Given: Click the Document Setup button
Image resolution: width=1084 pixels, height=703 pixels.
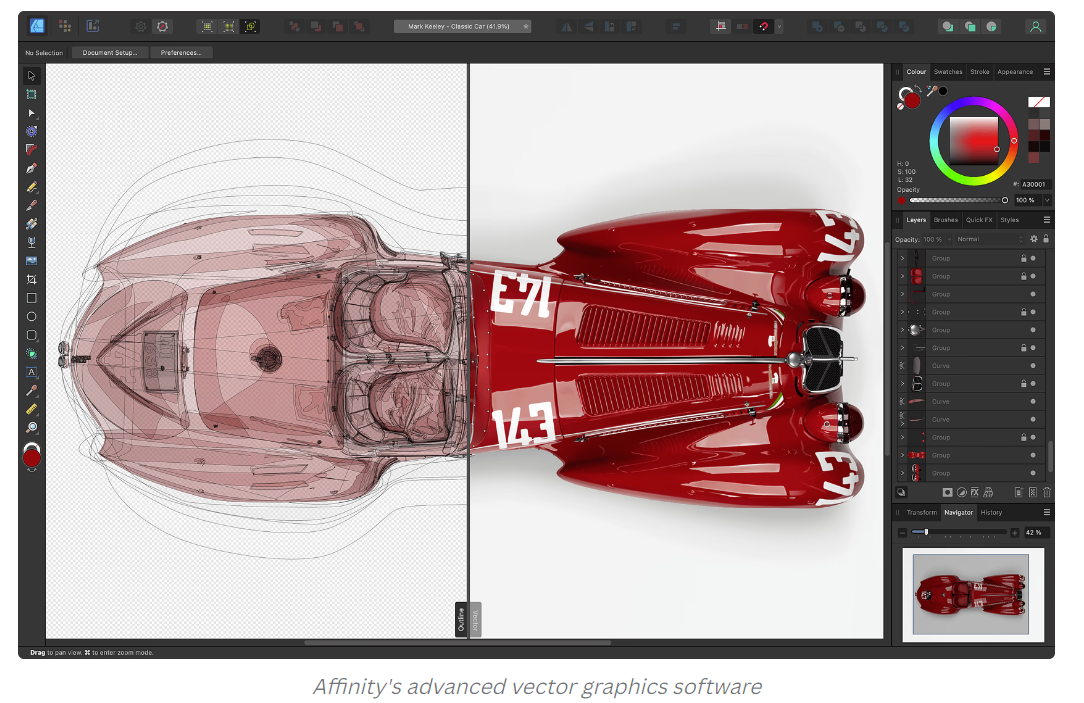Looking at the screenshot, I should 109,52.
